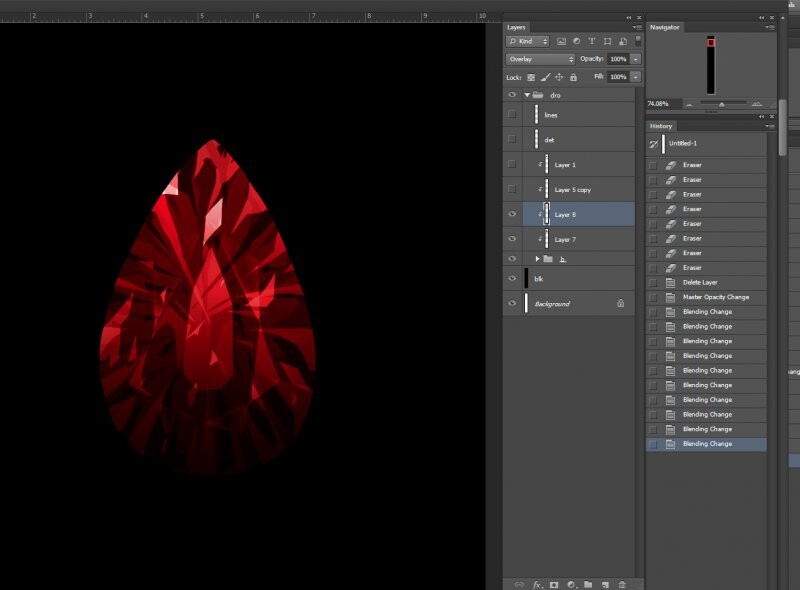
Task: Go to Delete Layer history state
Action: point(701,283)
